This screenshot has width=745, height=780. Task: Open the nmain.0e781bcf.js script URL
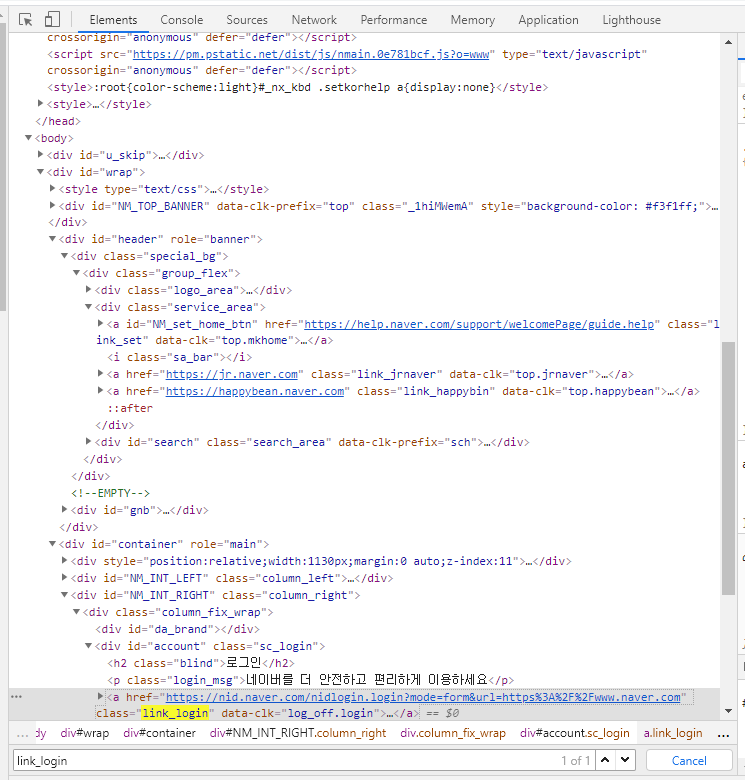pos(311,54)
